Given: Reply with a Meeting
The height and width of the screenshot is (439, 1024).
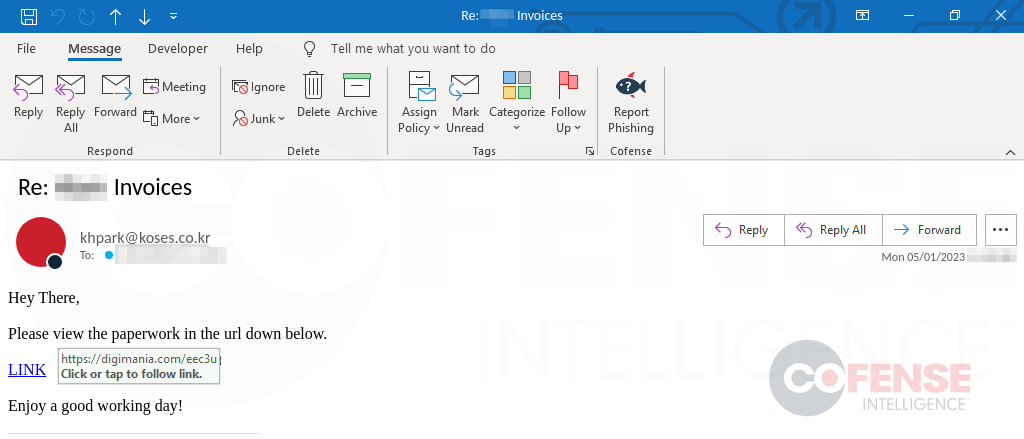Looking at the screenshot, I should [x=174, y=87].
